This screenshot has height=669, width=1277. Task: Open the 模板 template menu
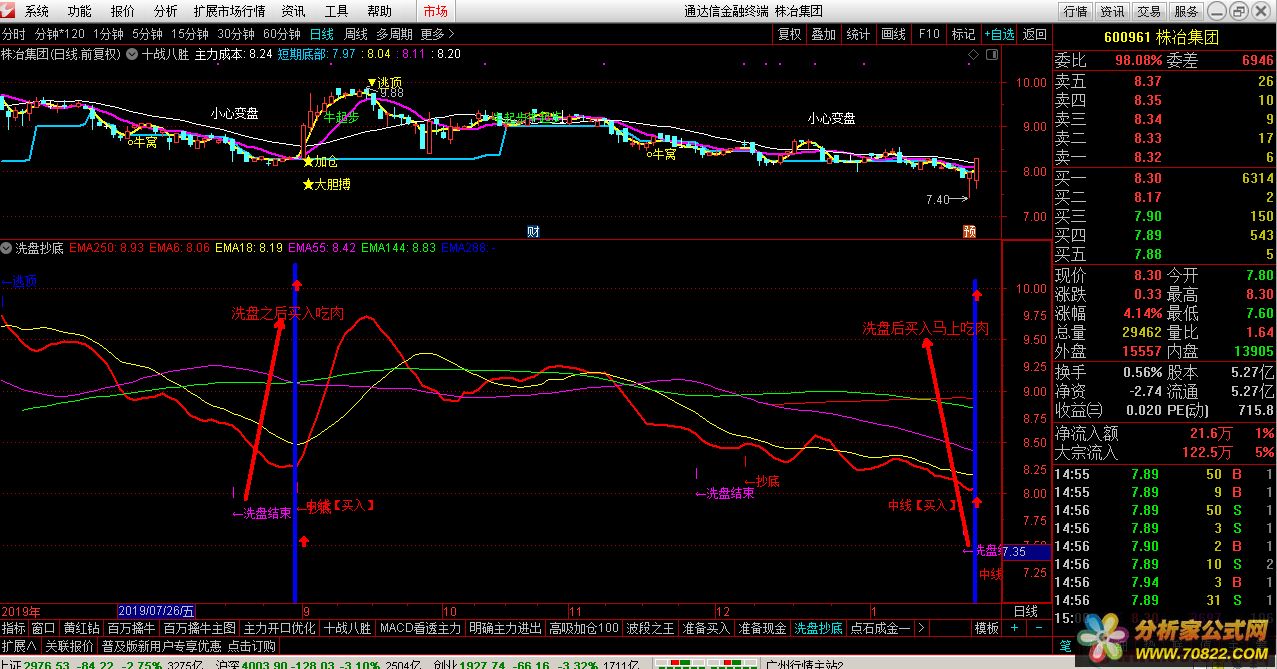point(987,628)
